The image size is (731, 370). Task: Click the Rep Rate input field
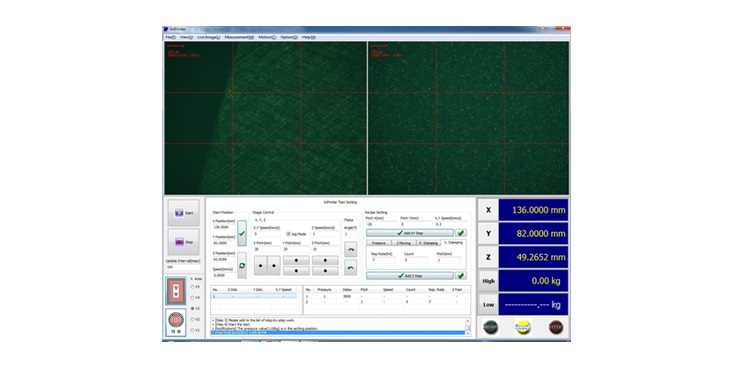[x=383, y=260]
